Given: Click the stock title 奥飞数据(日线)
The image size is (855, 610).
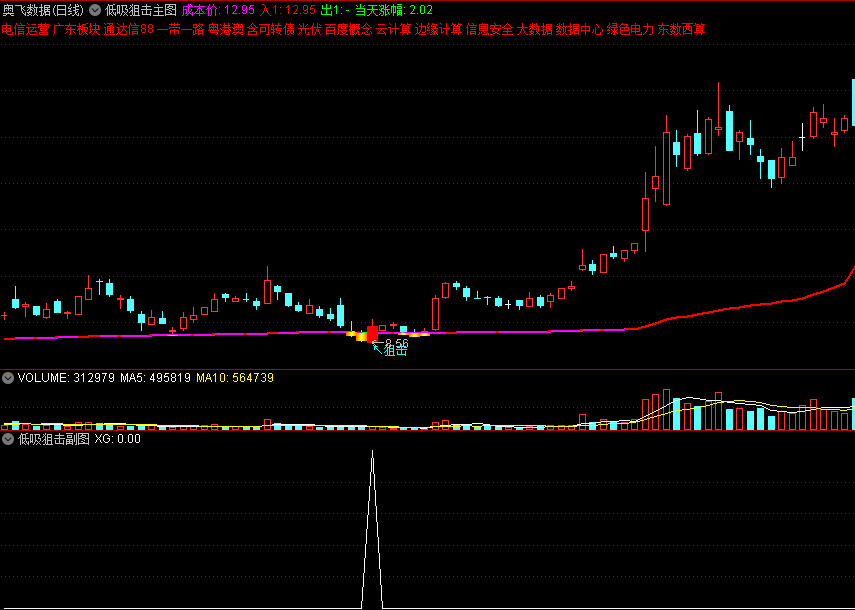Looking at the screenshot, I should [x=43, y=10].
